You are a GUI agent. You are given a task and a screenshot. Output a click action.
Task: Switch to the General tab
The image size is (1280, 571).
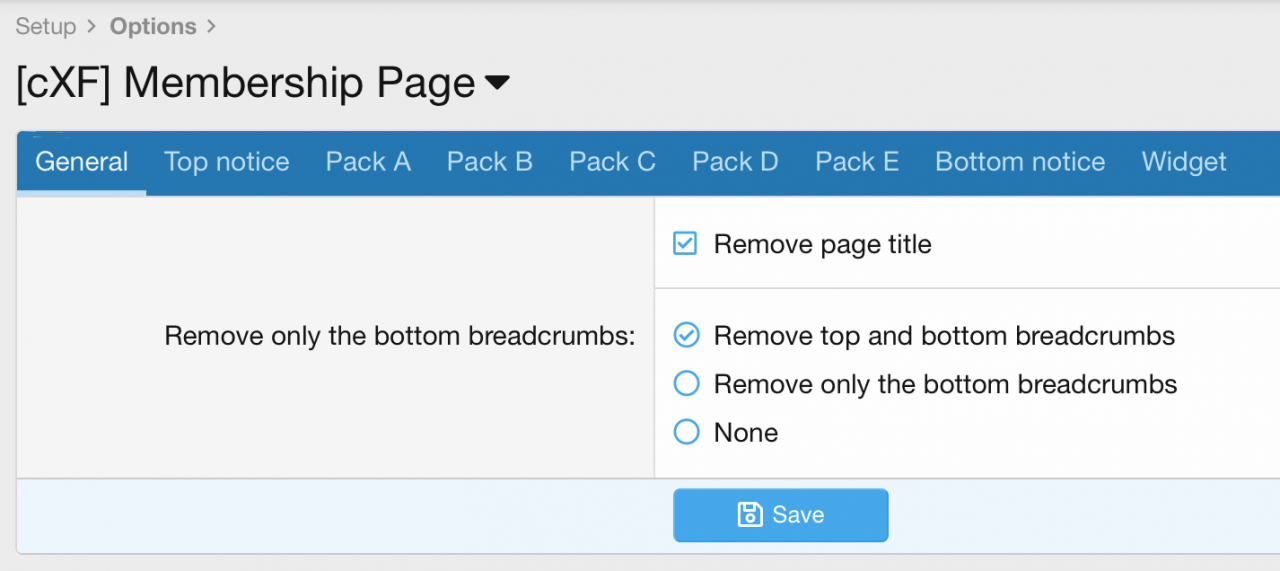point(82,162)
